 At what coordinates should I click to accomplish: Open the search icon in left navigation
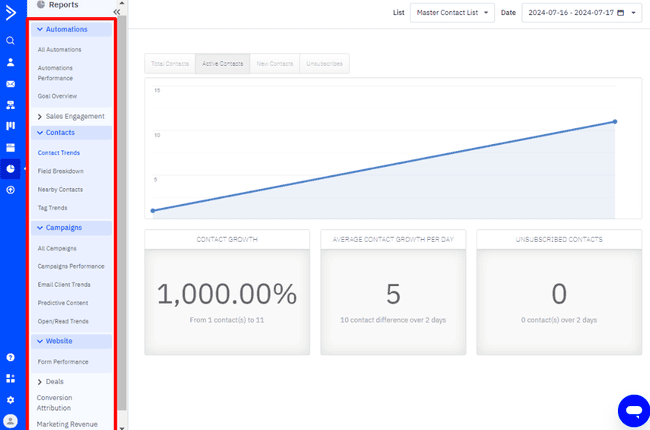tap(10, 41)
